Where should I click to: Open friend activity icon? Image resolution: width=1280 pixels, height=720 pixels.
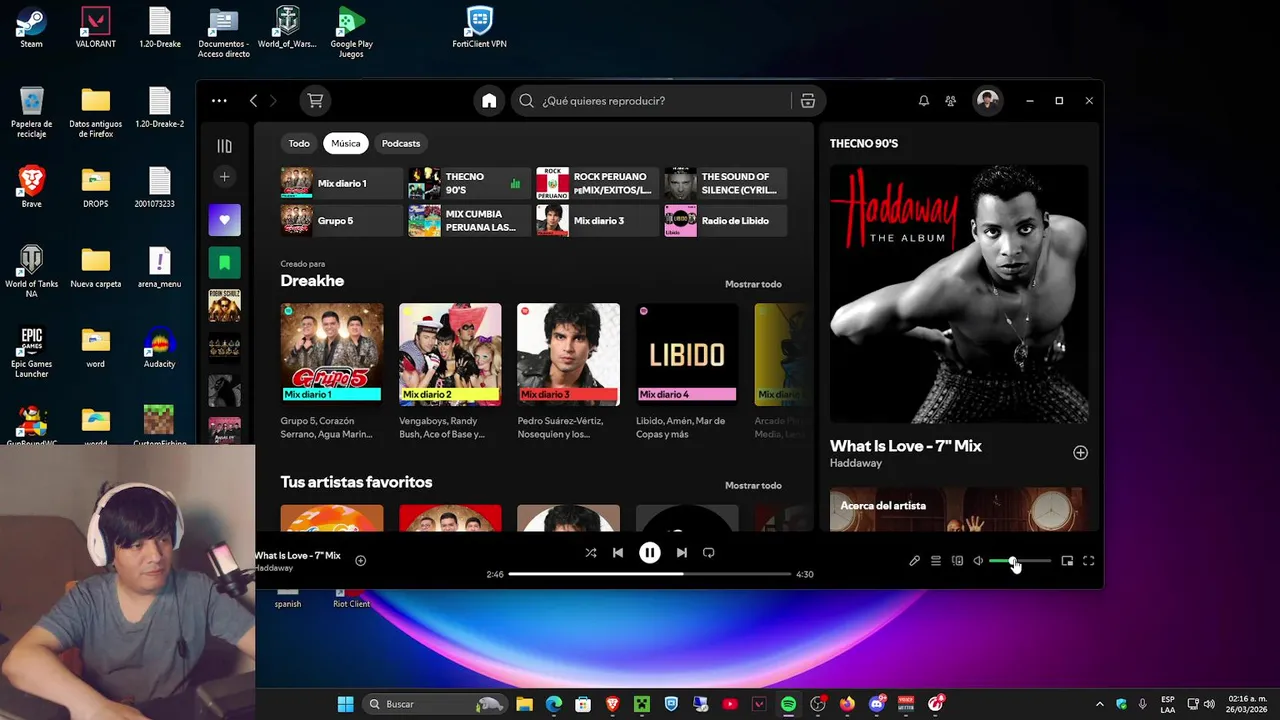(x=951, y=101)
